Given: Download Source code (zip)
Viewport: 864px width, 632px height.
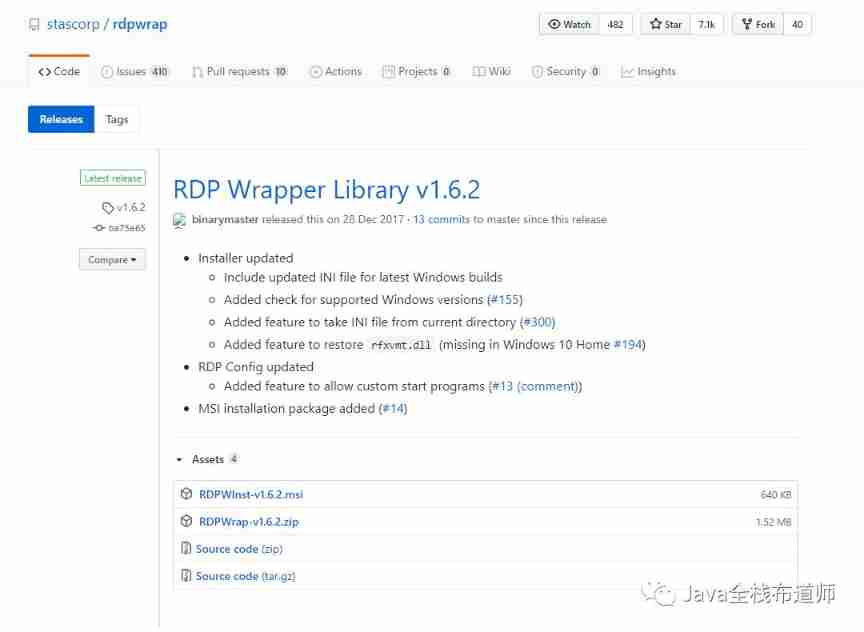Looking at the screenshot, I should 239,549.
